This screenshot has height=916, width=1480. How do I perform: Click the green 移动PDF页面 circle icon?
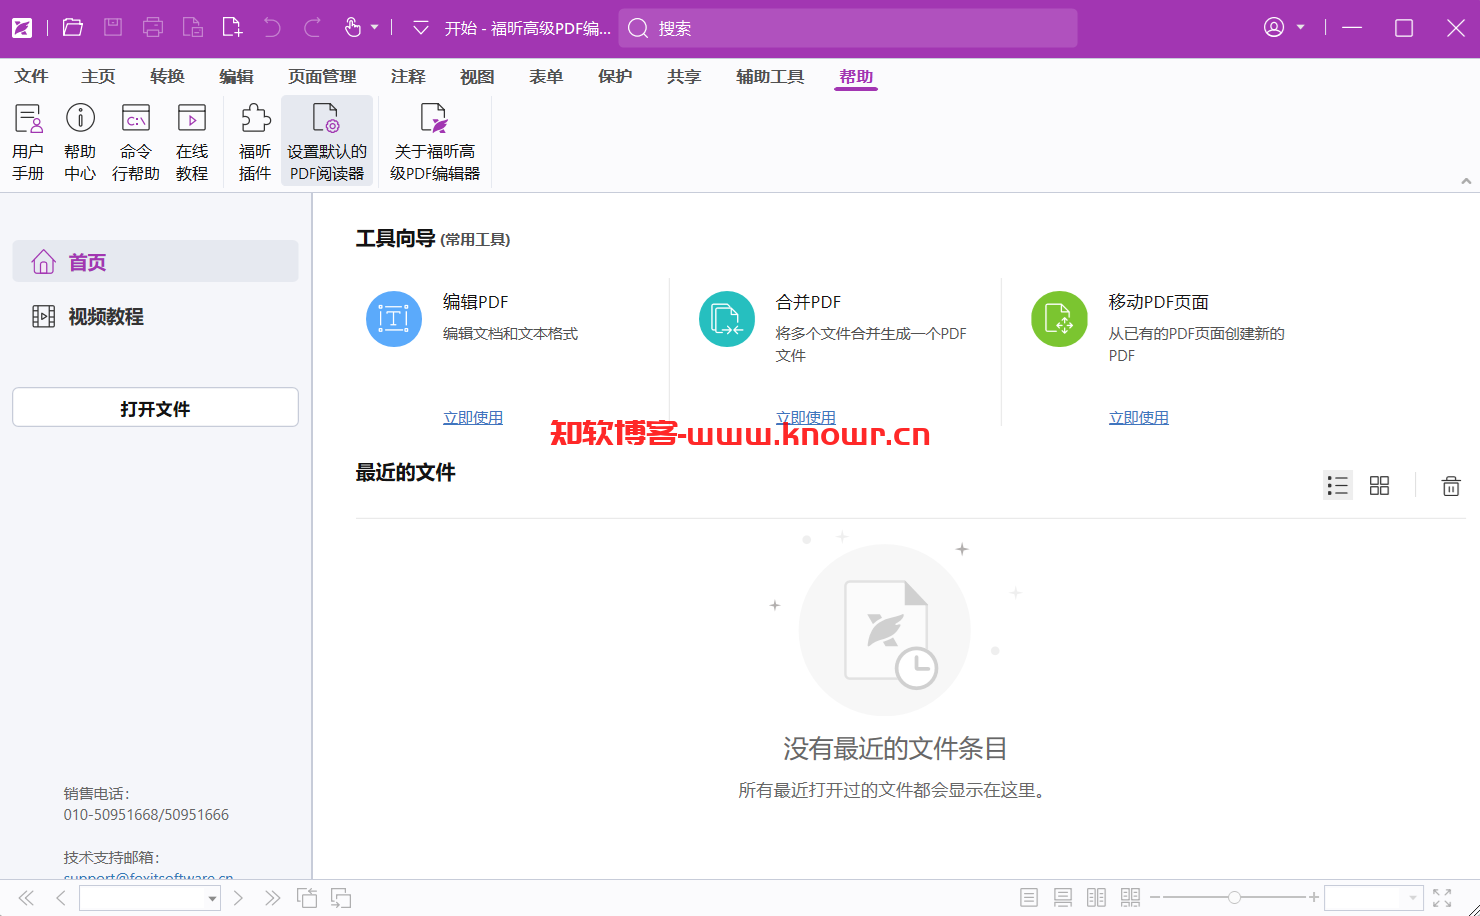pos(1059,319)
